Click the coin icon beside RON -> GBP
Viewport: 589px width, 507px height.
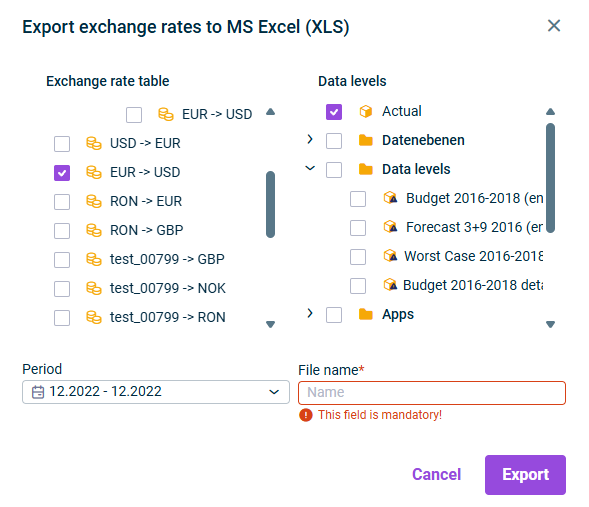click(94, 230)
